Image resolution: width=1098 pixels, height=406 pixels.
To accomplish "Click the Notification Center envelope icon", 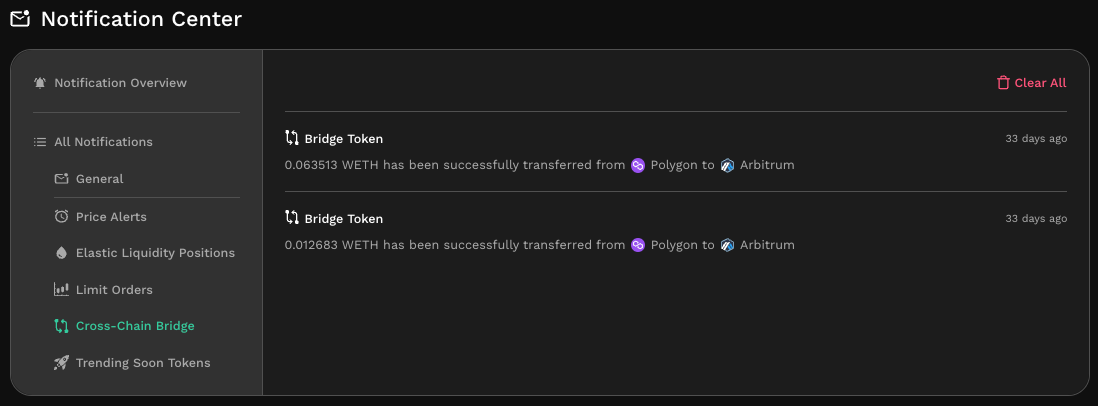I will 20,19.
